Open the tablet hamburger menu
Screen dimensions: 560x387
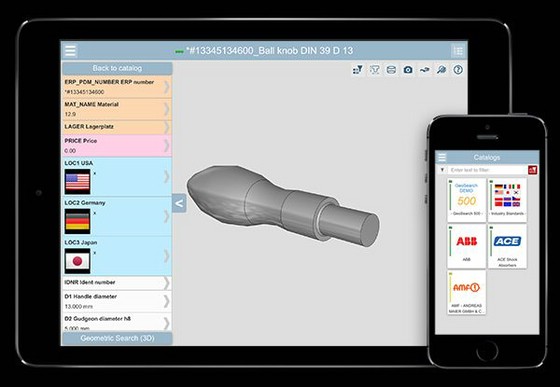pos(70,51)
